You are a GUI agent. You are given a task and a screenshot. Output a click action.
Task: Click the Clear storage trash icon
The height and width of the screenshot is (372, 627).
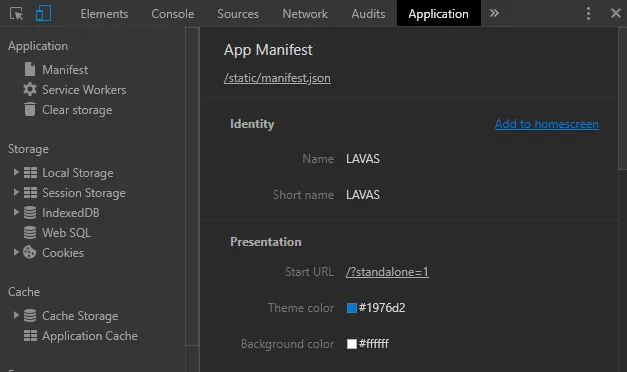click(x=30, y=109)
